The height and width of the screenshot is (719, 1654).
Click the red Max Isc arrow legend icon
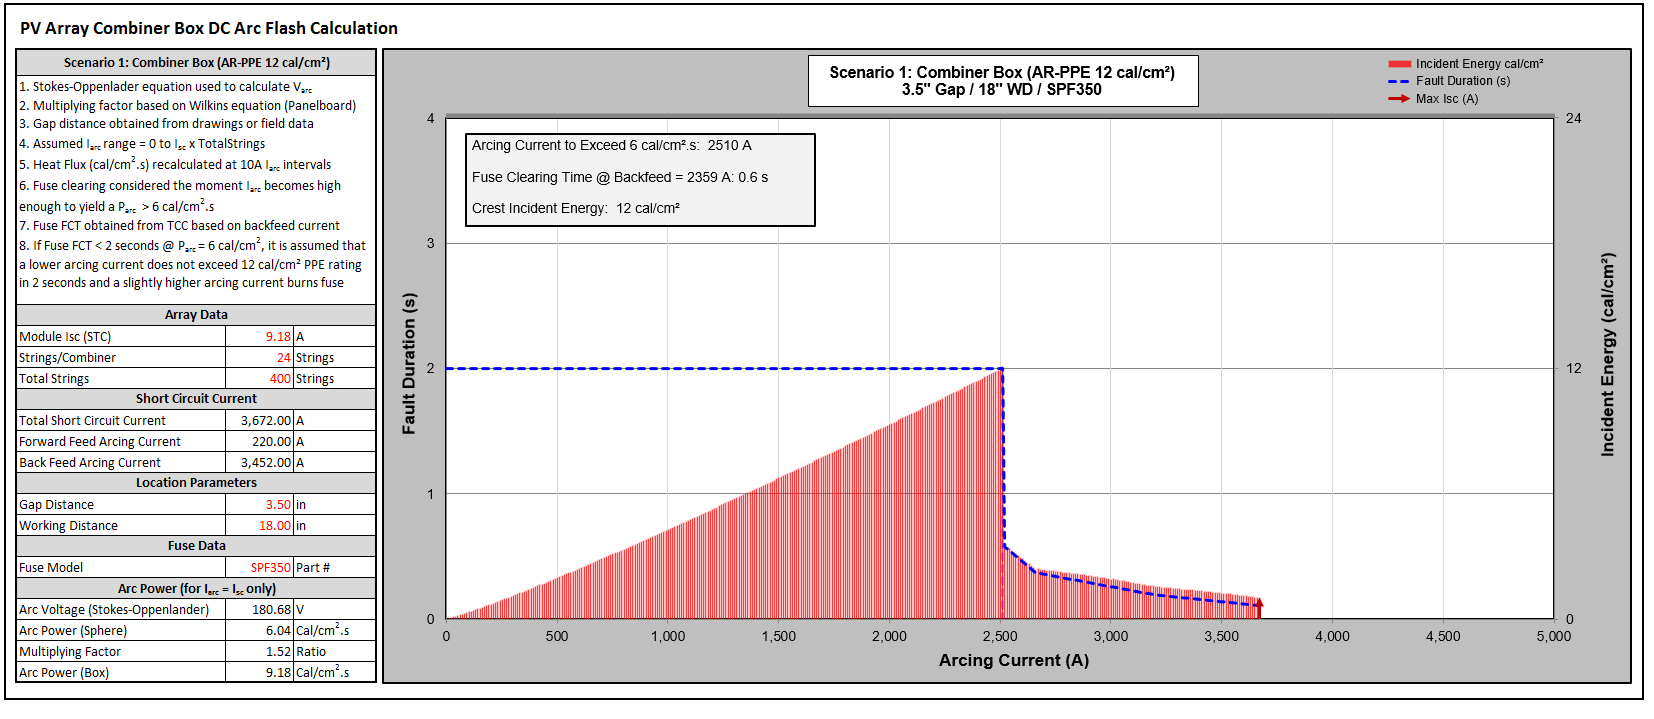point(1398,99)
